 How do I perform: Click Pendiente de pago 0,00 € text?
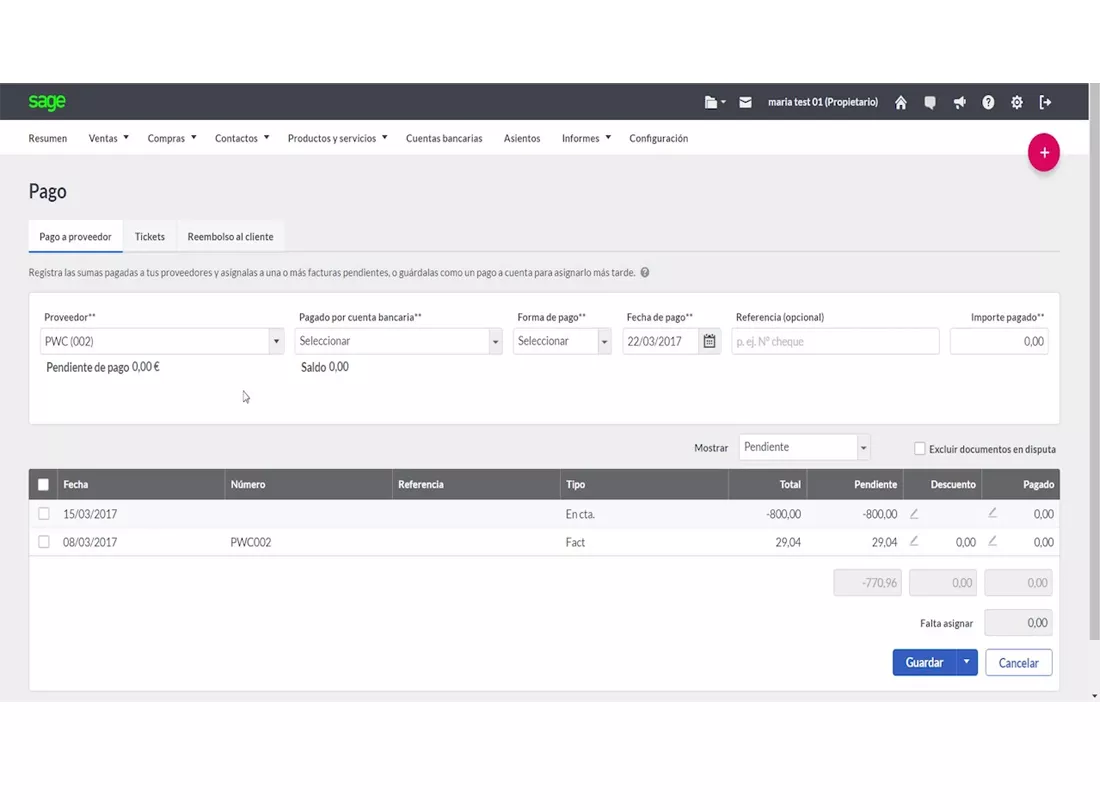(102, 367)
